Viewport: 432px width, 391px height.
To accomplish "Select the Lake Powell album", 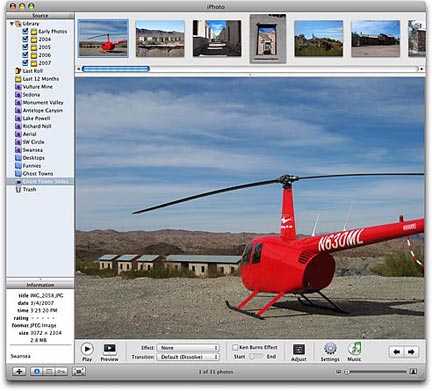I will [36, 118].
